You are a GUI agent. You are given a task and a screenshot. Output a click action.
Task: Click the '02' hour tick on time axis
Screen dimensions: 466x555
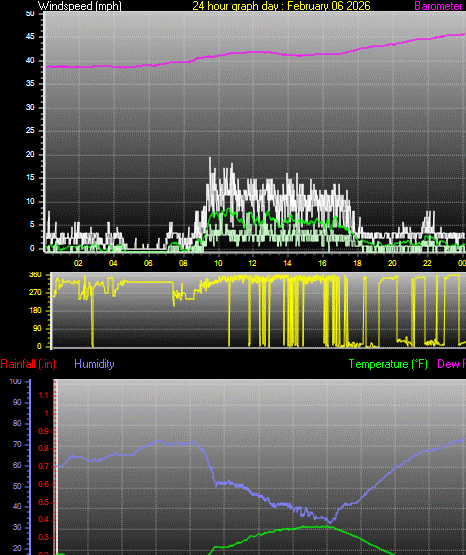click(78, 263)
